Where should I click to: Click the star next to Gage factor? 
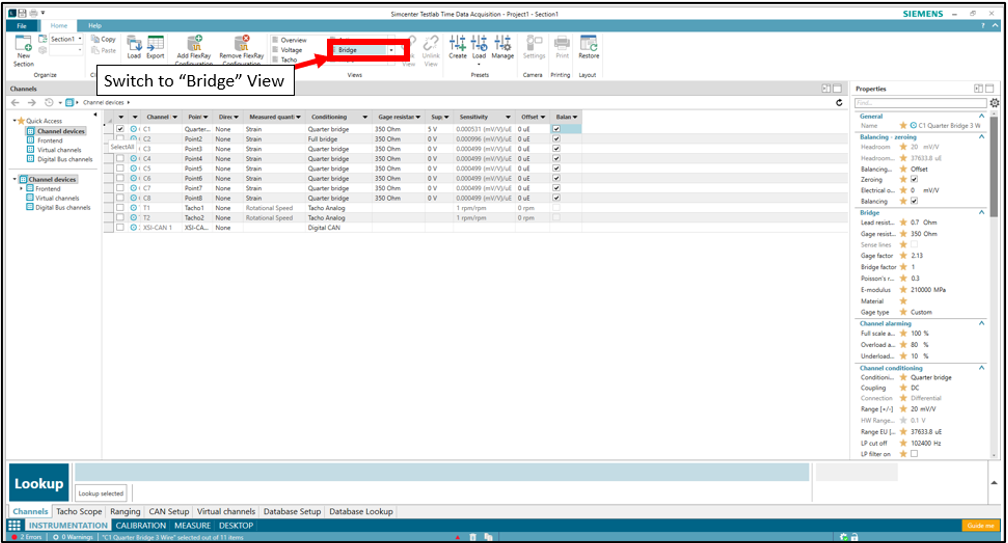click(903, 256)
